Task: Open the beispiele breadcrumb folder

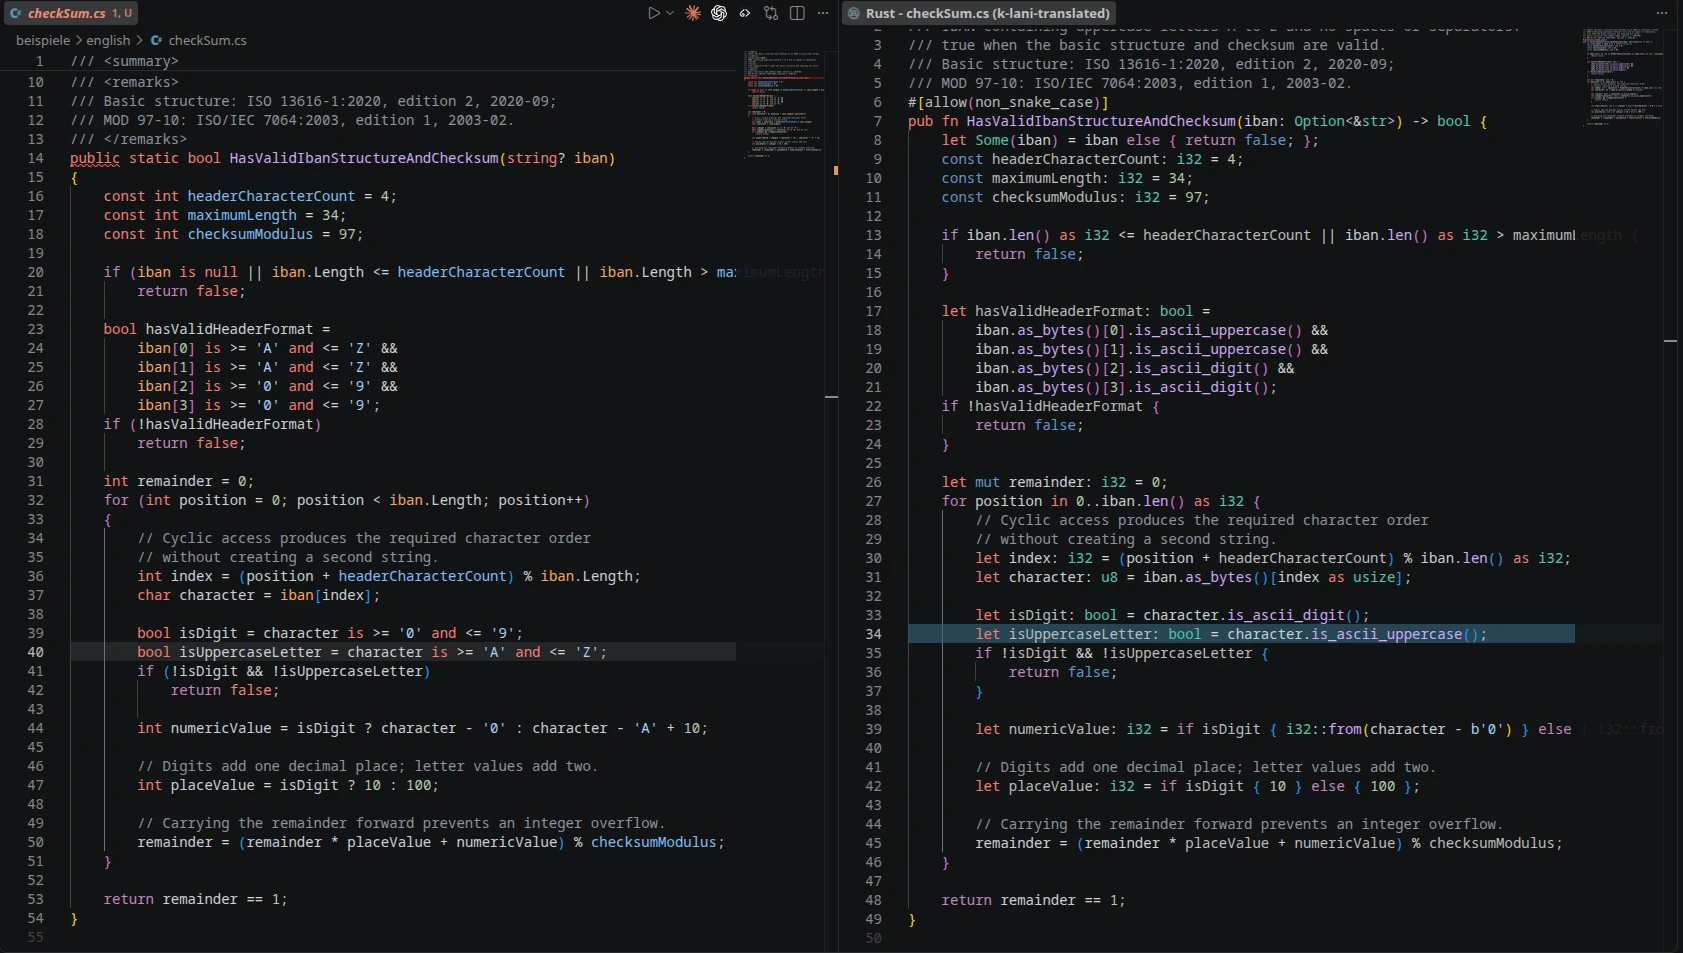Action: pos(43,40)
